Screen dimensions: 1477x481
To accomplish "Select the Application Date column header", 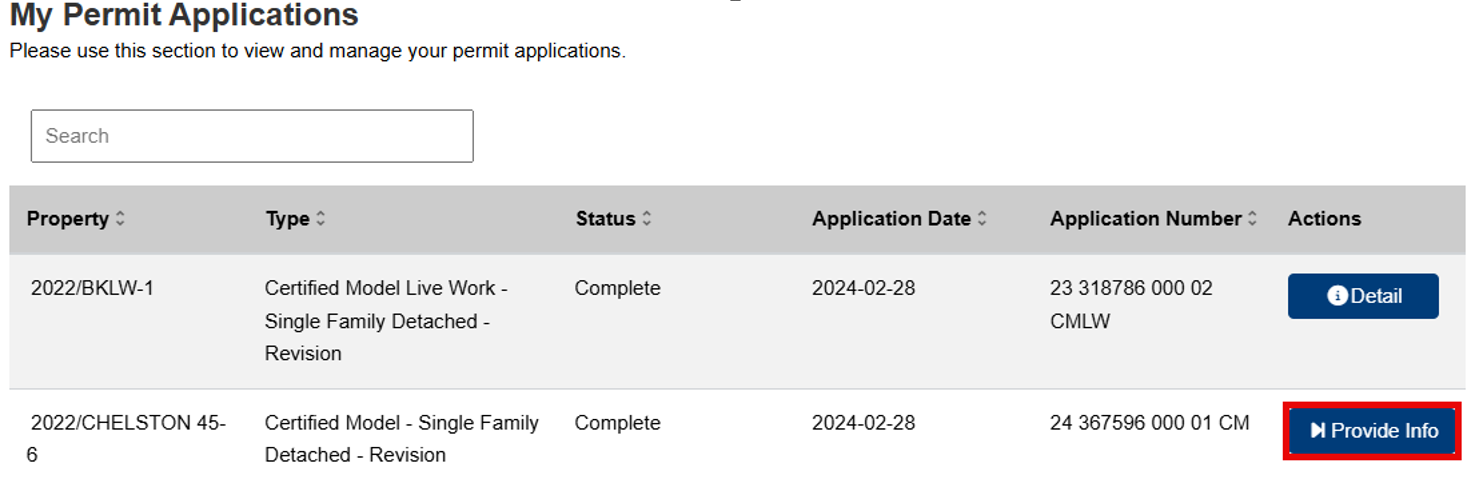I will pos(892,219).
